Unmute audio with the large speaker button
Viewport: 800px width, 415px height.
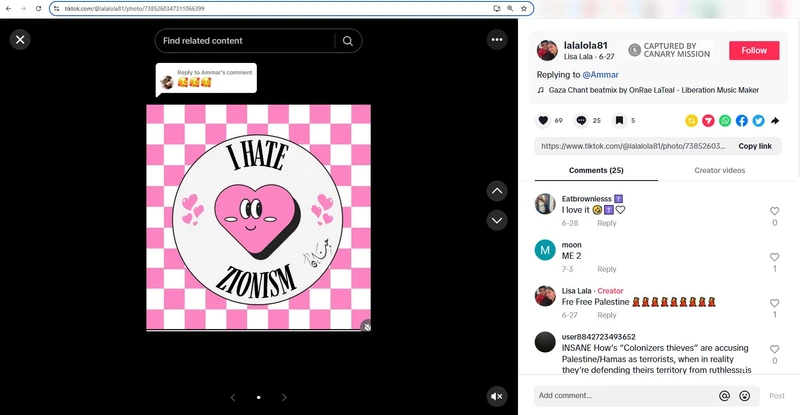click(497, 396)
